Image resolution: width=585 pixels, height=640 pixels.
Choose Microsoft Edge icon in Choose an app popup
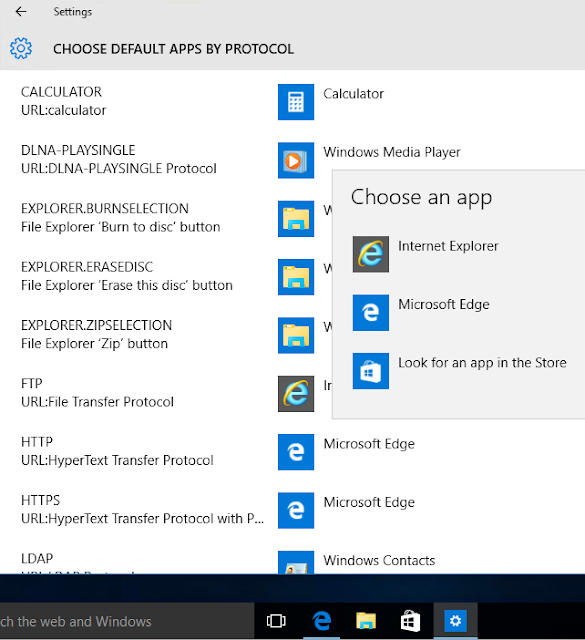point(371,313)
